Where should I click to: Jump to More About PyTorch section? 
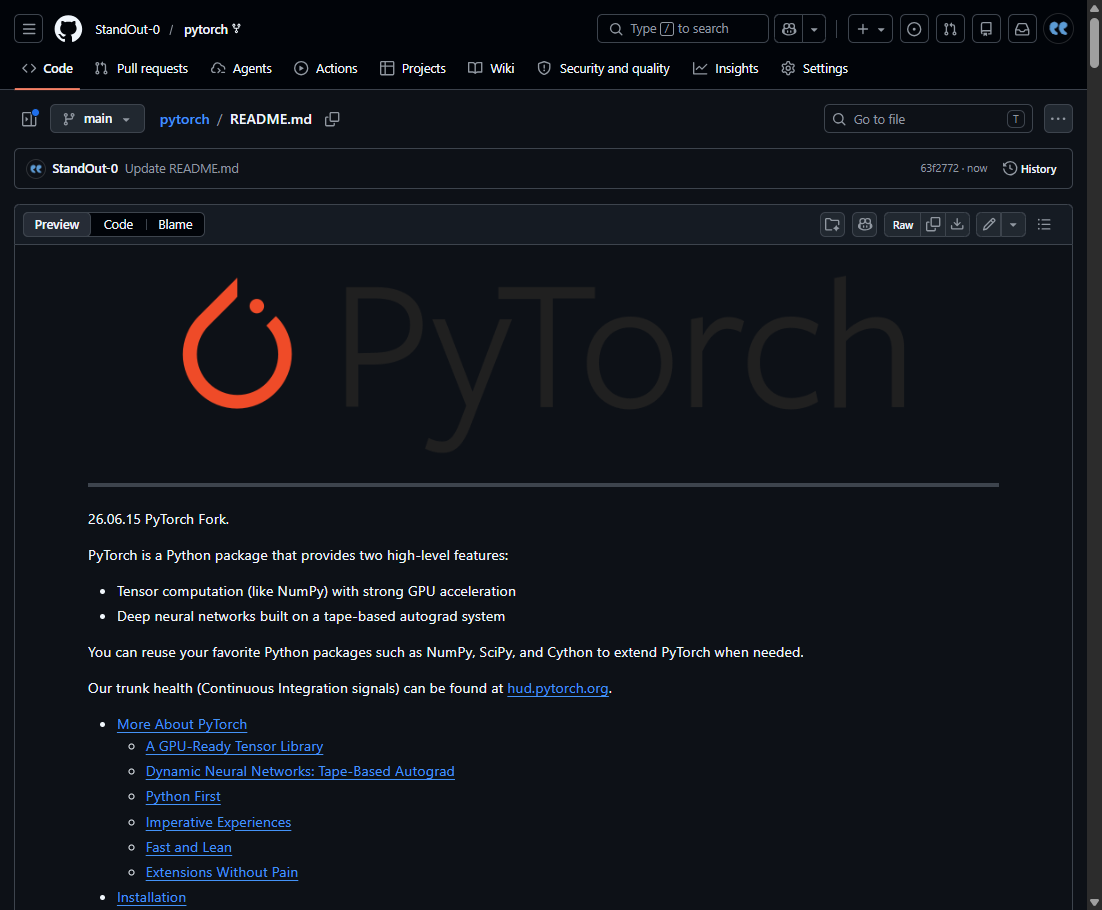pyautogui.click(x=182, y=724)
